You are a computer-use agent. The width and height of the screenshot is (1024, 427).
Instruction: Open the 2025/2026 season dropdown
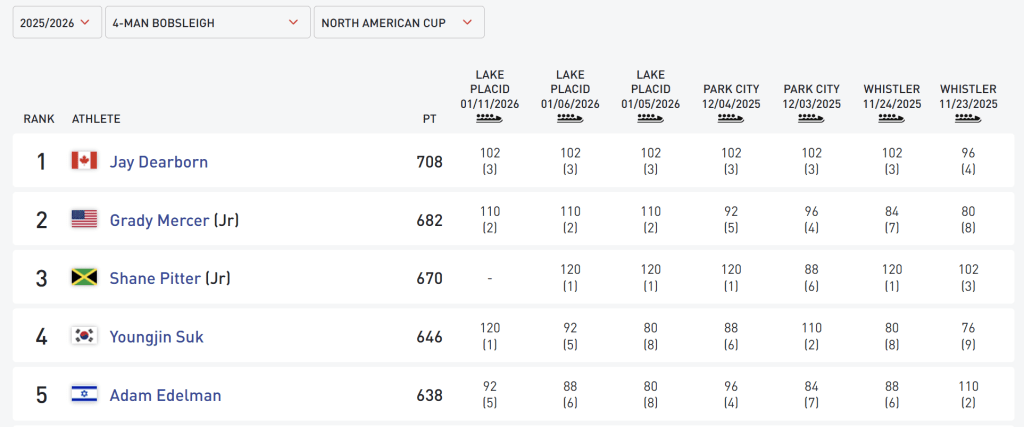56,22
